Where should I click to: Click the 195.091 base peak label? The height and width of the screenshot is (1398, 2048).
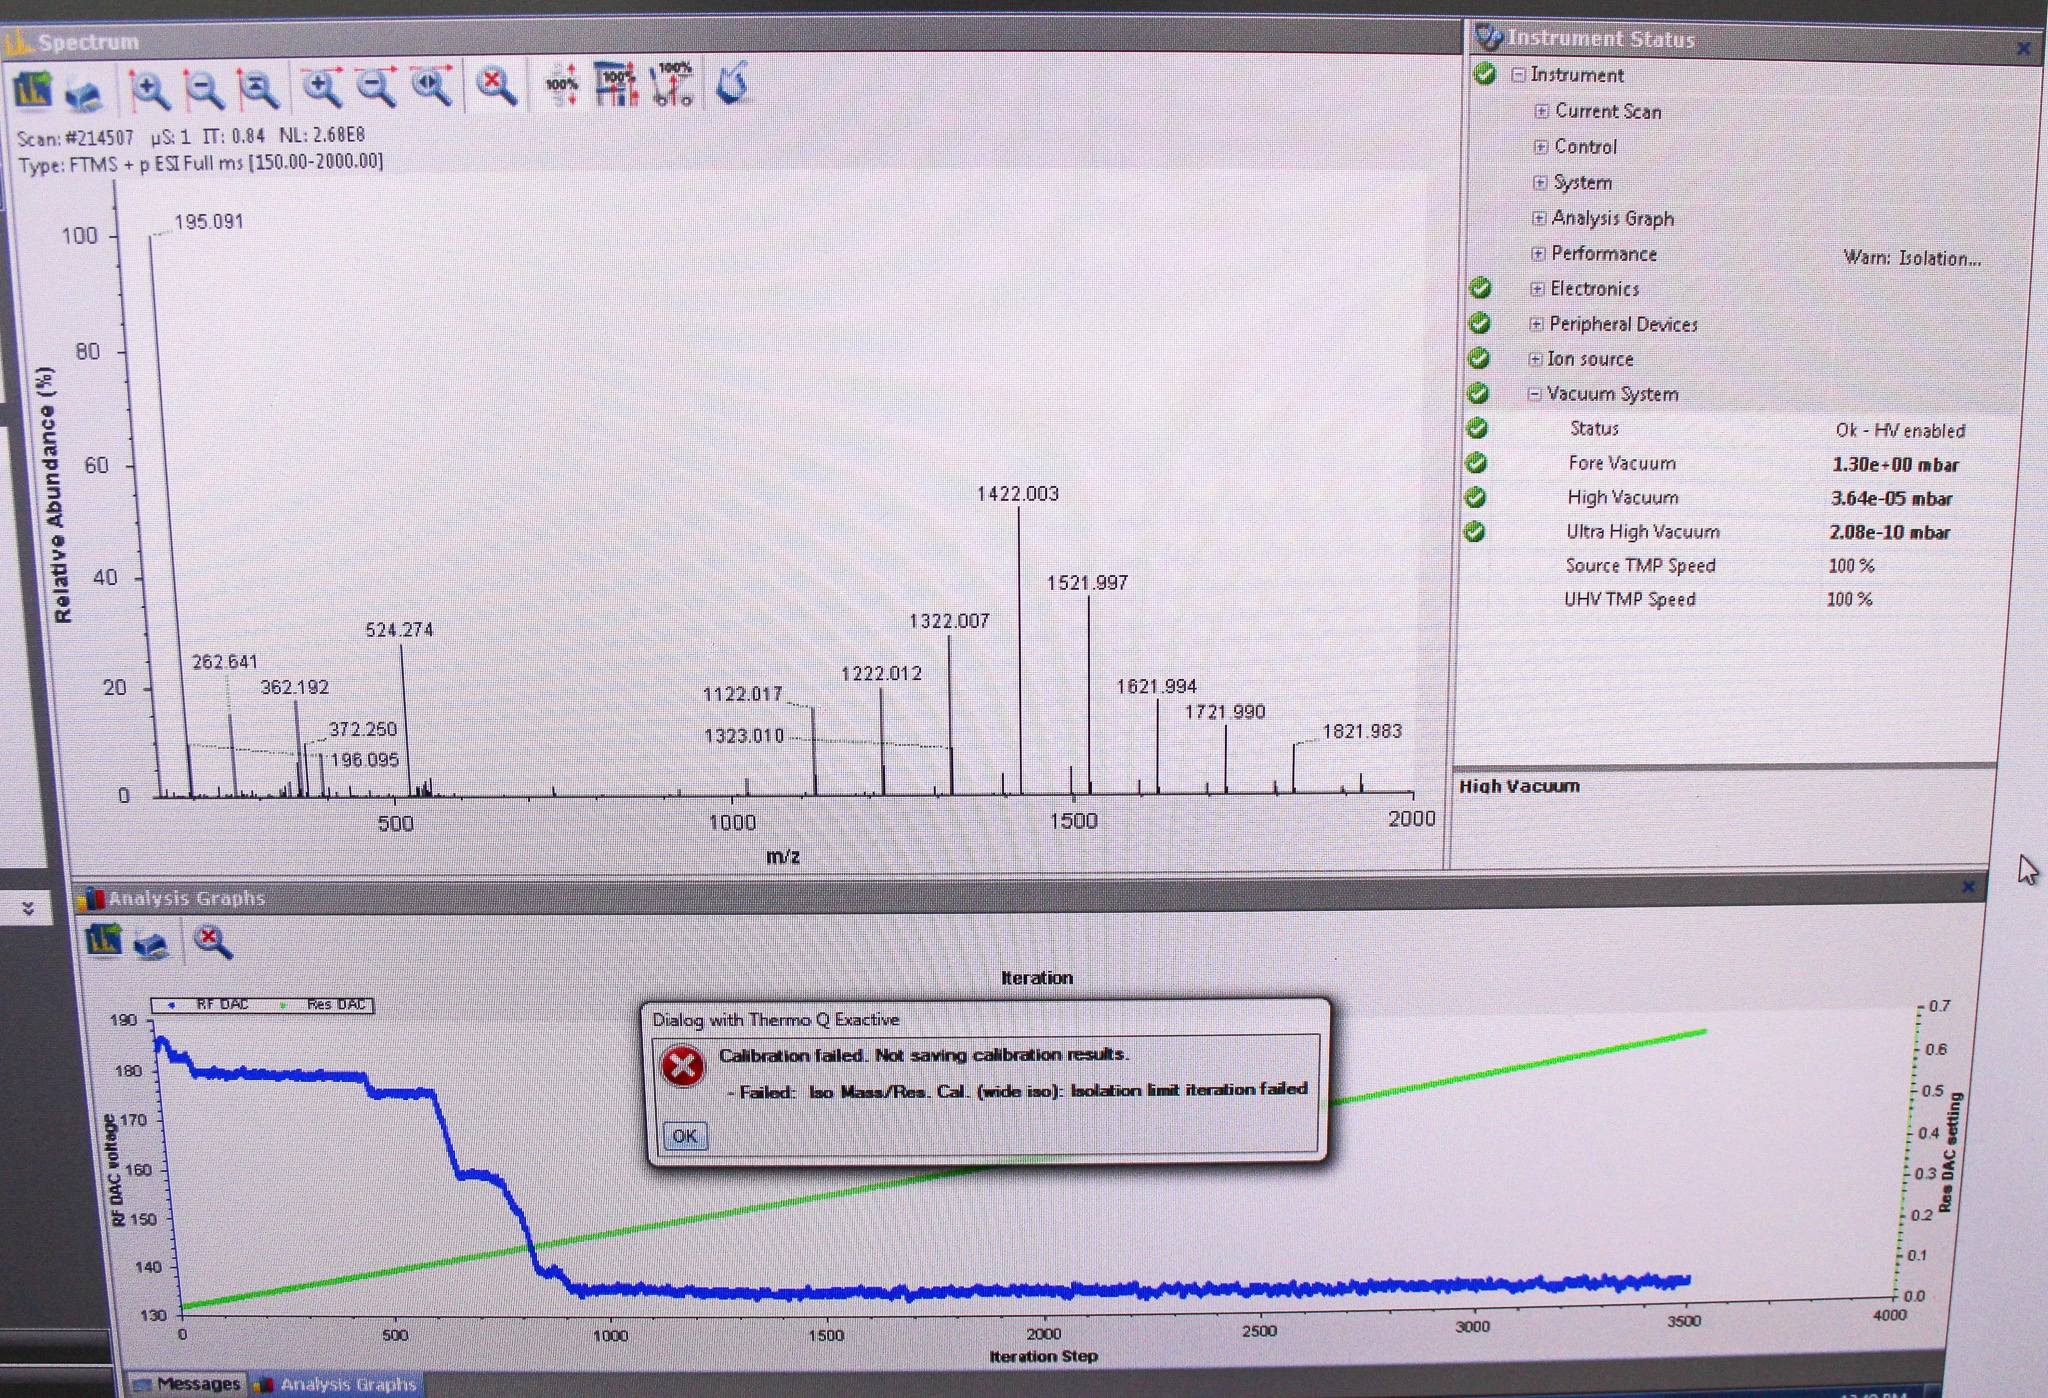click(209, 222)
